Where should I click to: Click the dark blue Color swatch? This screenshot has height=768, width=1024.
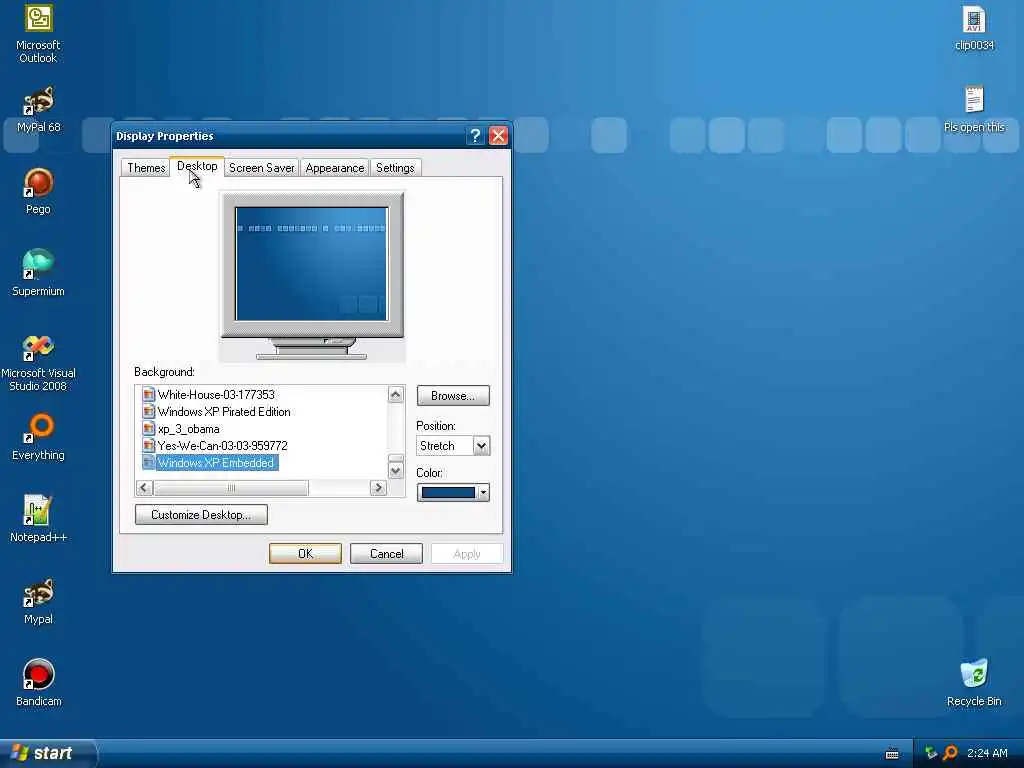tap(448, 492)
